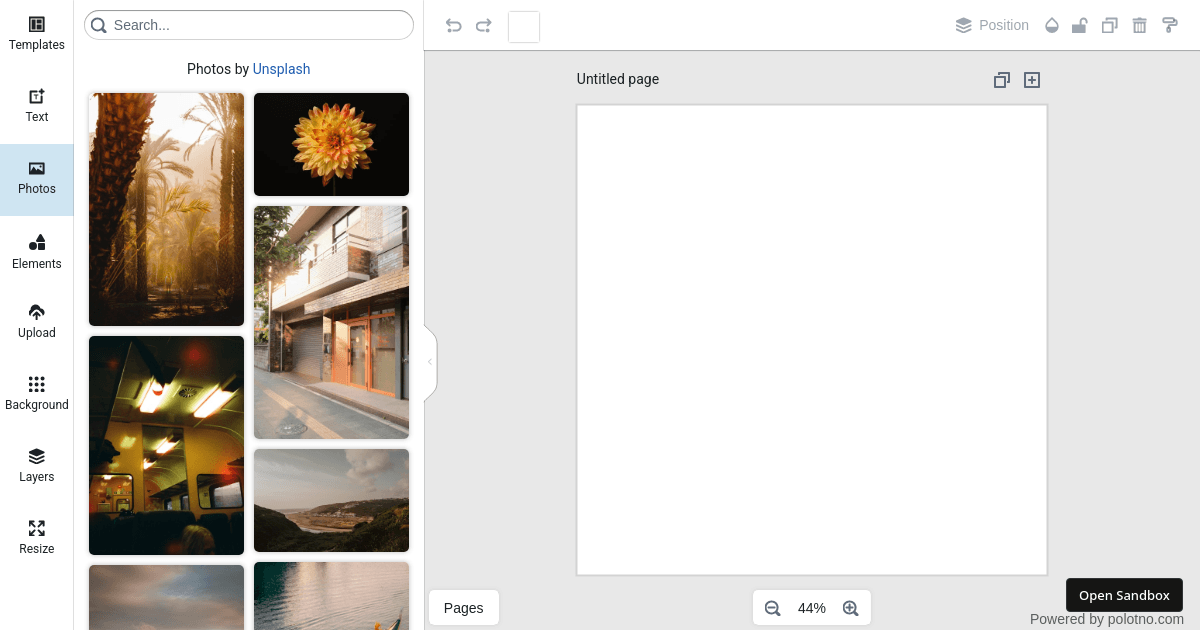This screenshot has height=630, width=1200.
Task: Open the Position dropdown
Action: point(992,26)
